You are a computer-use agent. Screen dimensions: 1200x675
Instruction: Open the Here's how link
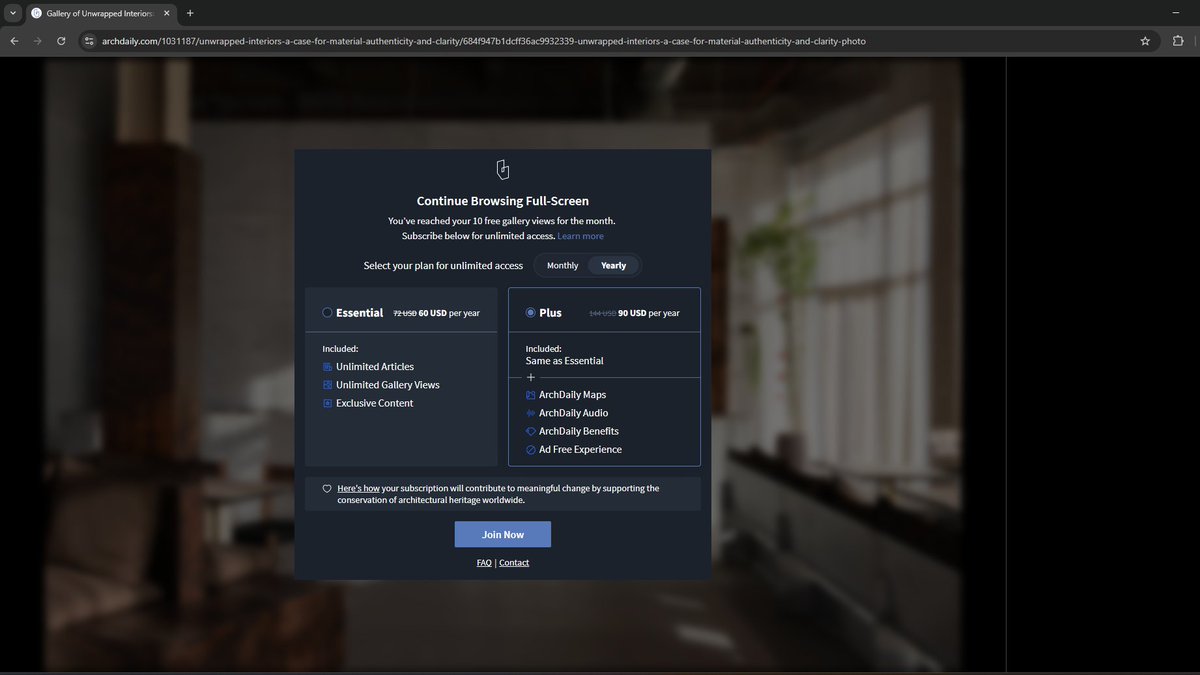359,488
